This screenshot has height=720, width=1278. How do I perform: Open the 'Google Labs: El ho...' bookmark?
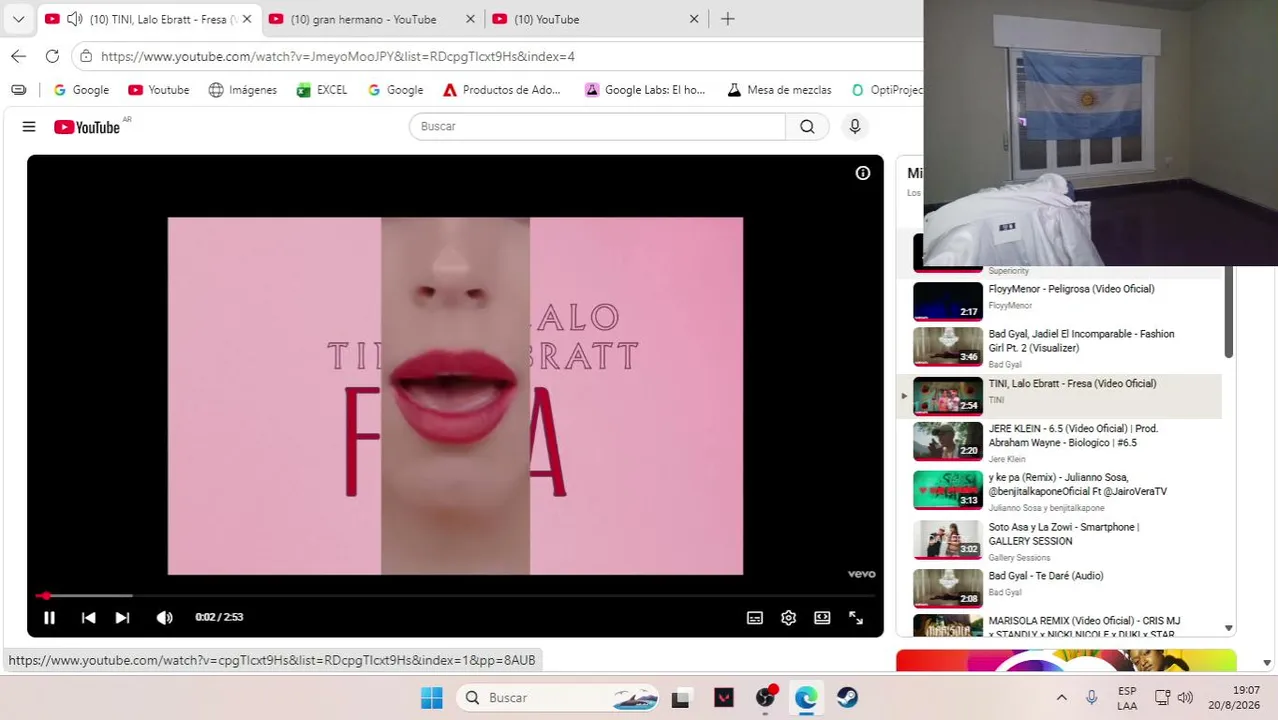coord(645,90)
